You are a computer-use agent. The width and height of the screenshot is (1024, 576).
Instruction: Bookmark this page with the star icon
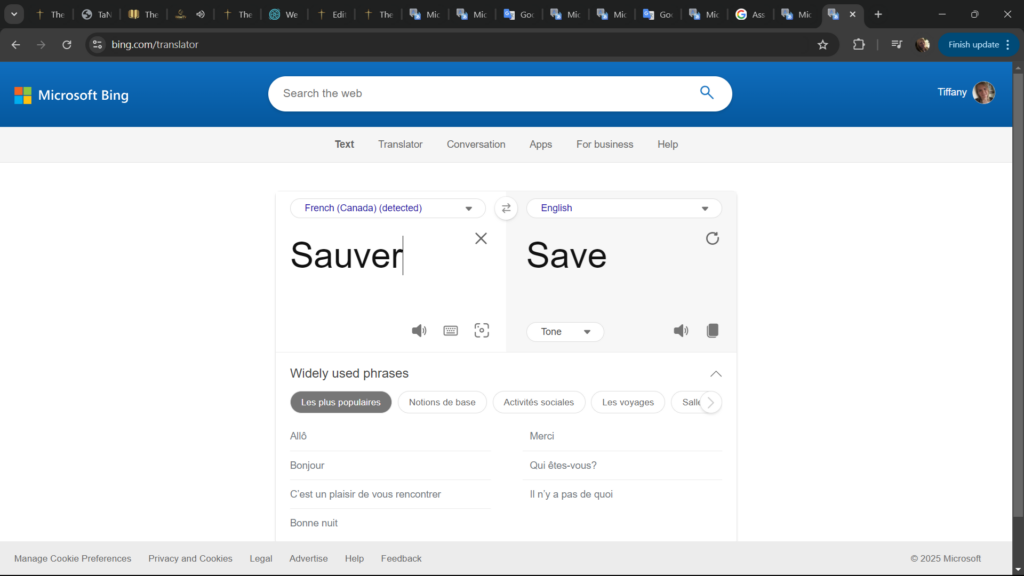click(x=823, y=44)
